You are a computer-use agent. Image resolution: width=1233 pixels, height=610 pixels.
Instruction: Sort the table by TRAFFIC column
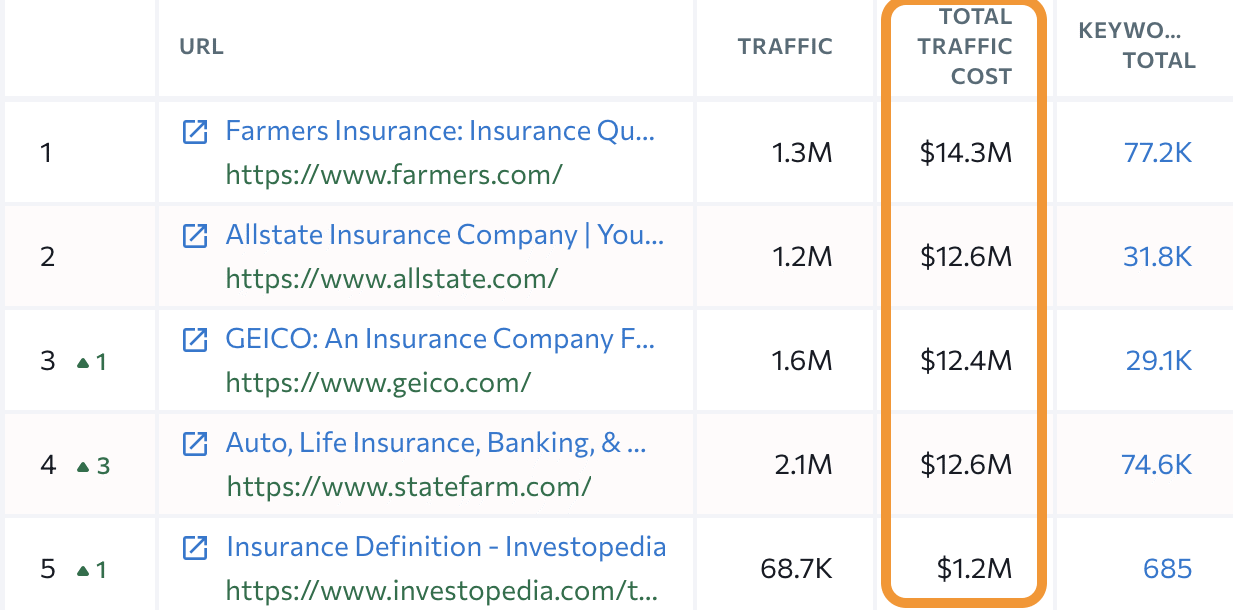point(785,46)
